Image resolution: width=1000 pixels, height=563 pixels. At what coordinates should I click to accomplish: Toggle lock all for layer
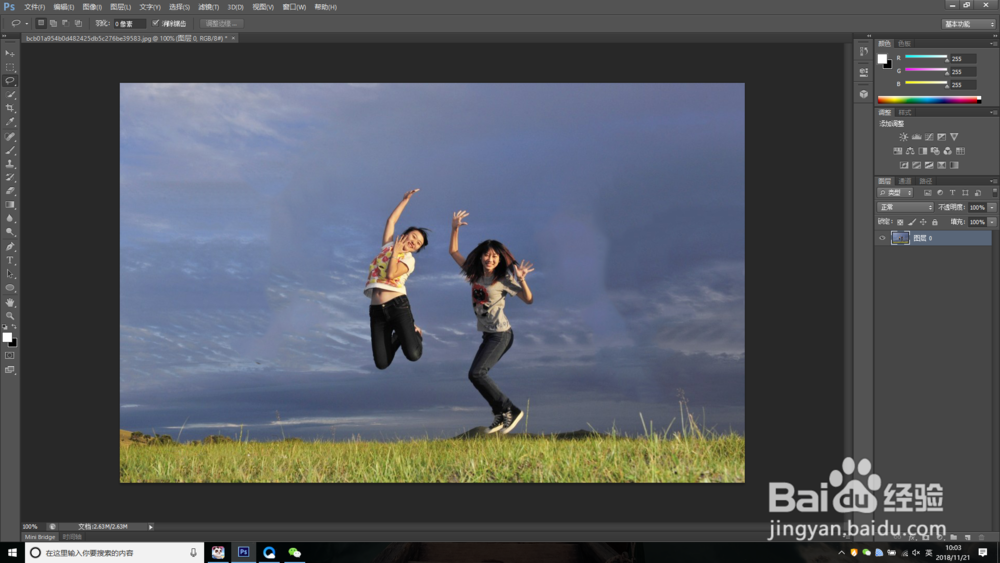[x=934, y=222]
